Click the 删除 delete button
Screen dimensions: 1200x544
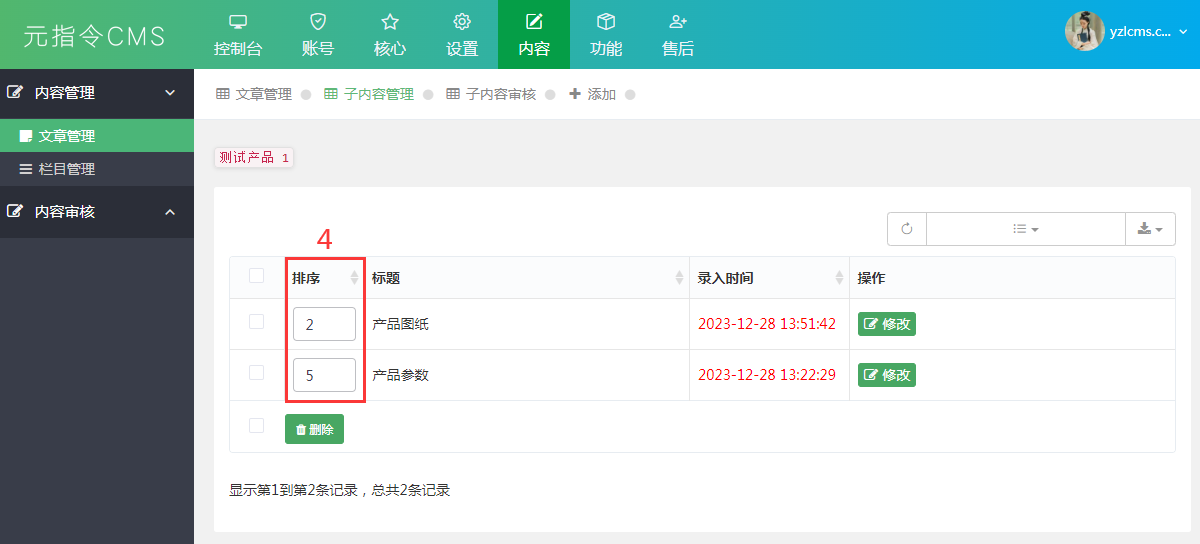tap(314, 429)
